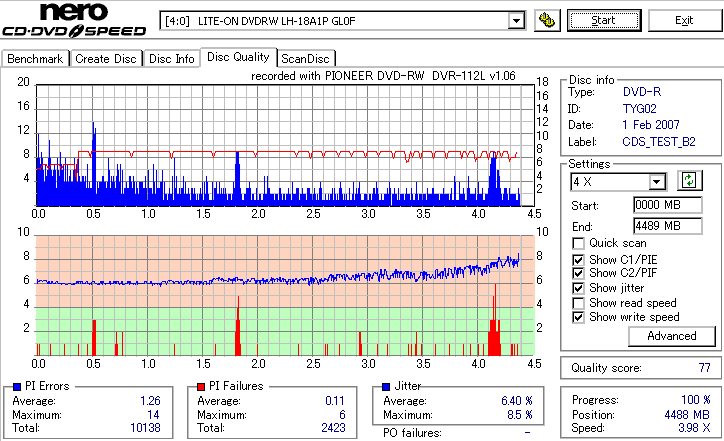Click the PI Errors average 1.26

[x=151, y=401]
